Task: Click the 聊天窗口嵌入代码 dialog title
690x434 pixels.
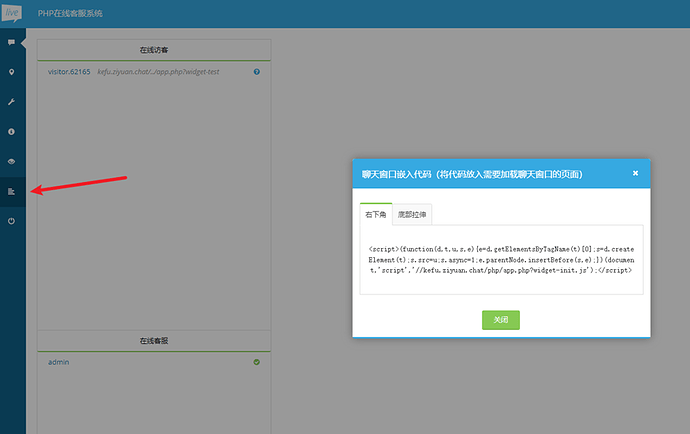Action: [x=472, y=174]
